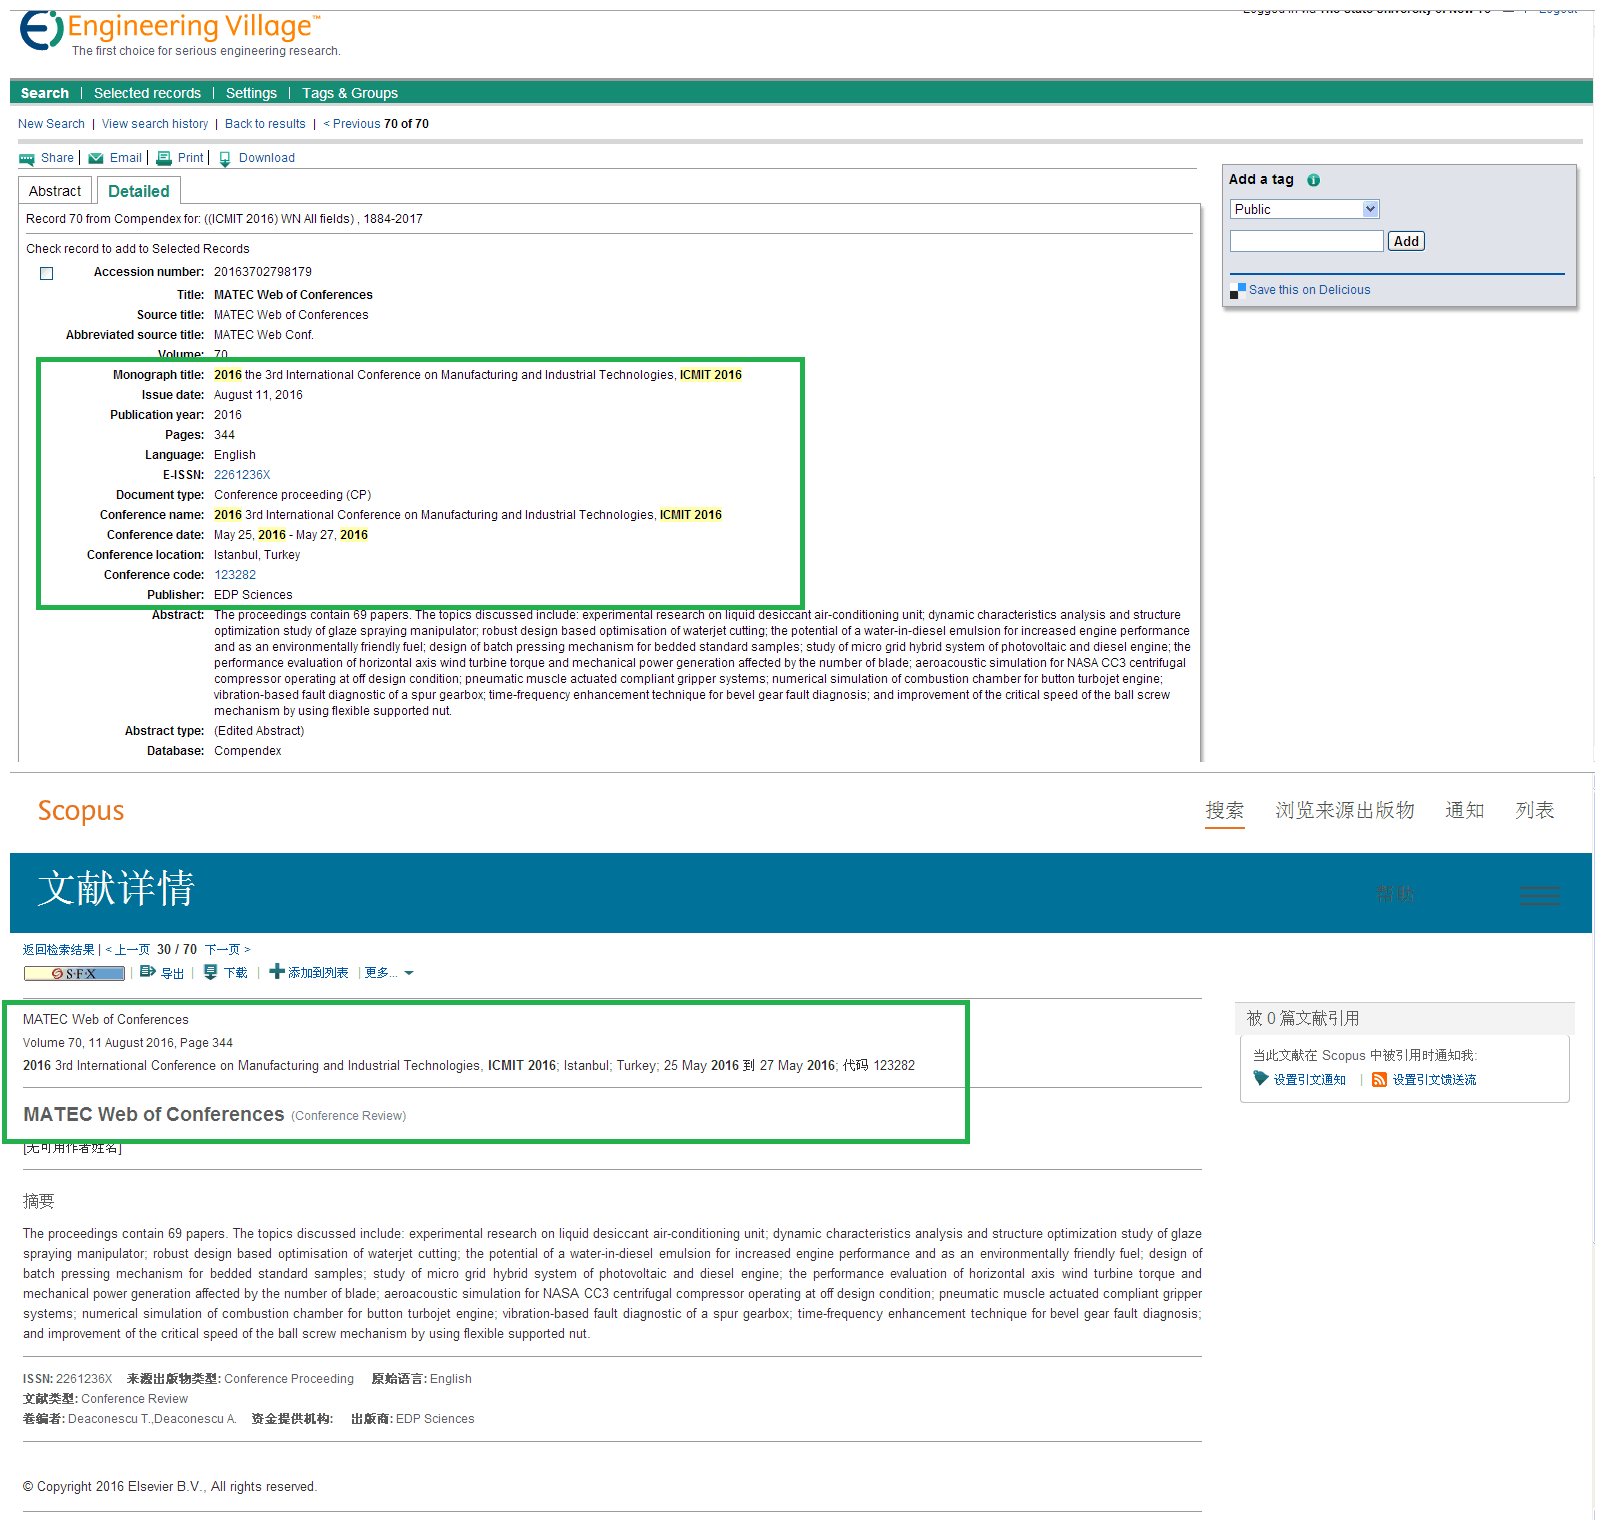Open 浏览来源出版物 in the Scopus navigation
1605x1530 pixels.
point(1345,810)
